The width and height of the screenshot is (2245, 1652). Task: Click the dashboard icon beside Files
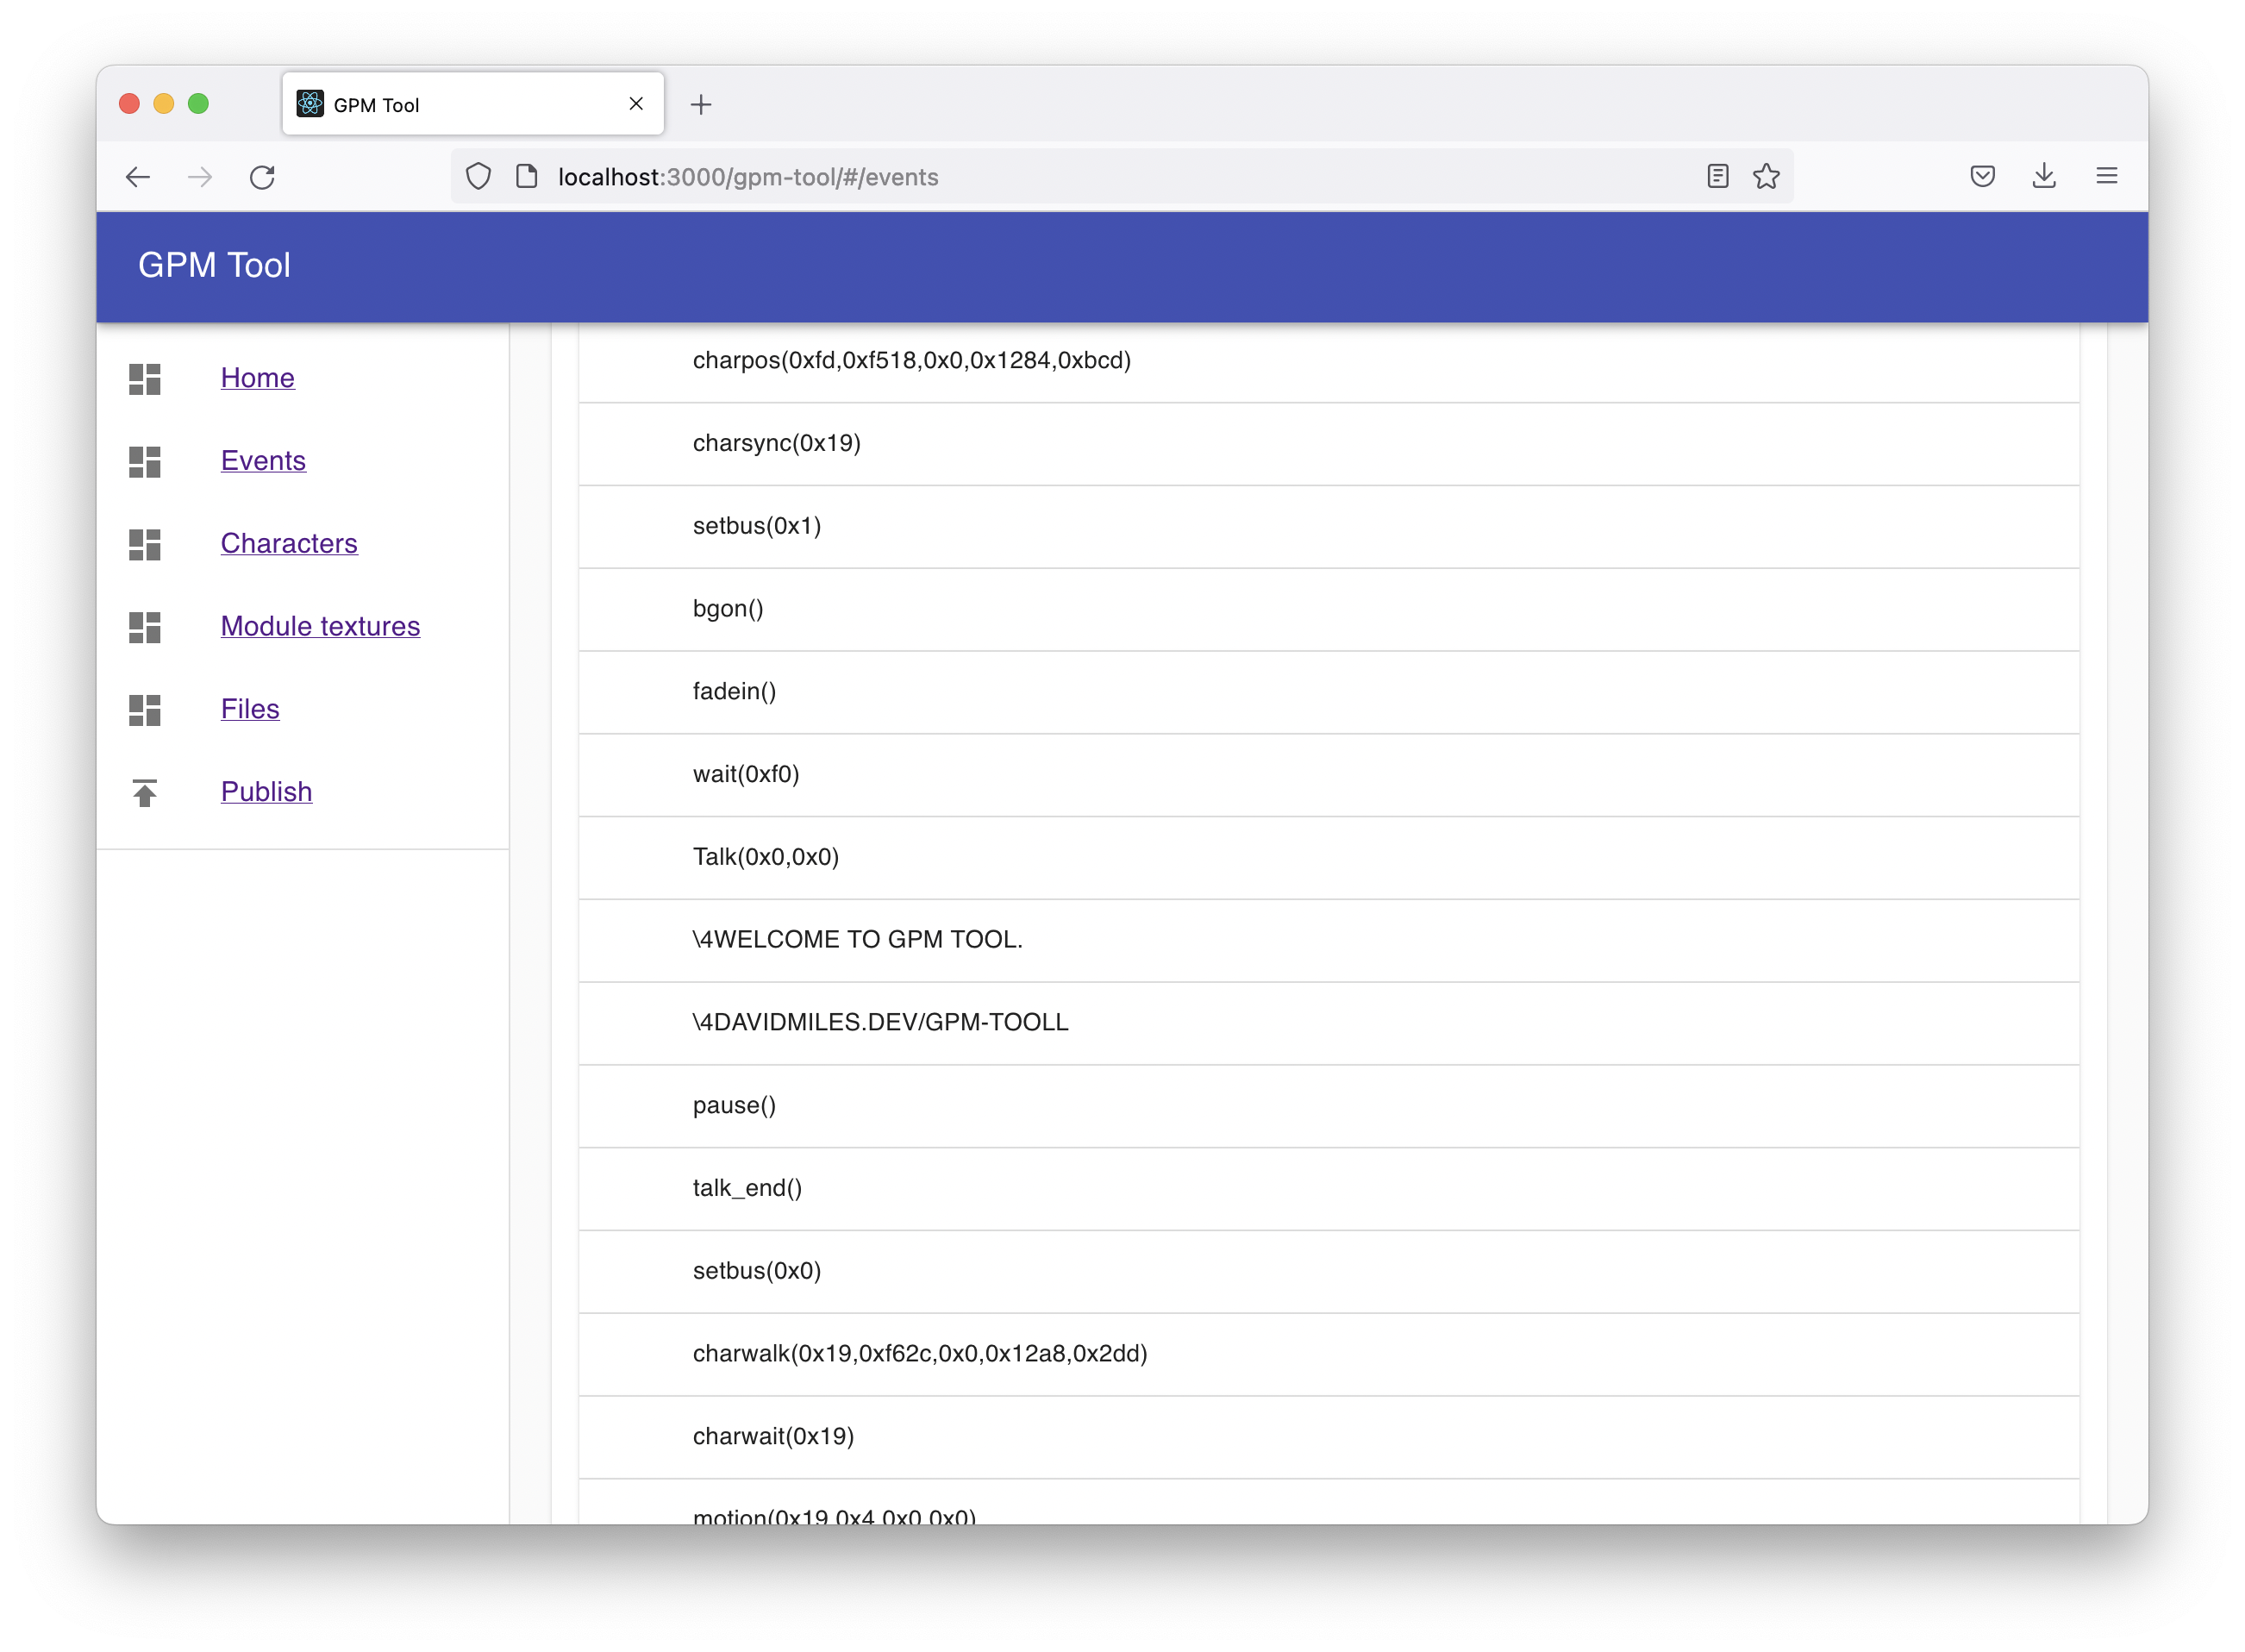click(x=145, y=709)
